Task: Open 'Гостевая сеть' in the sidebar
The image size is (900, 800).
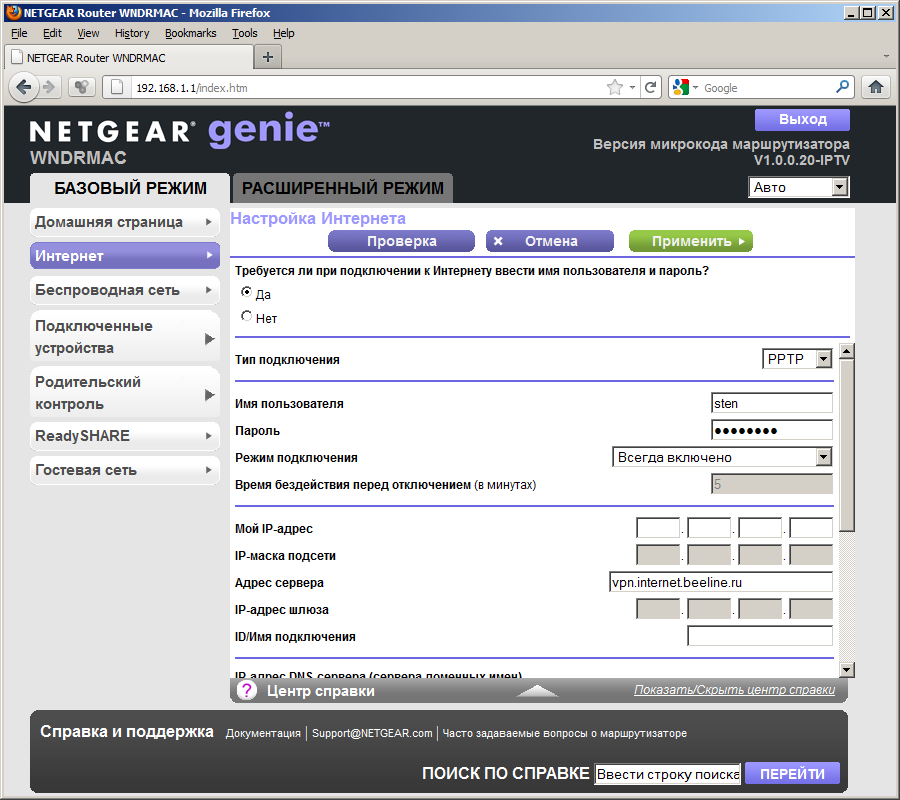Action: (x=125, y=470)
